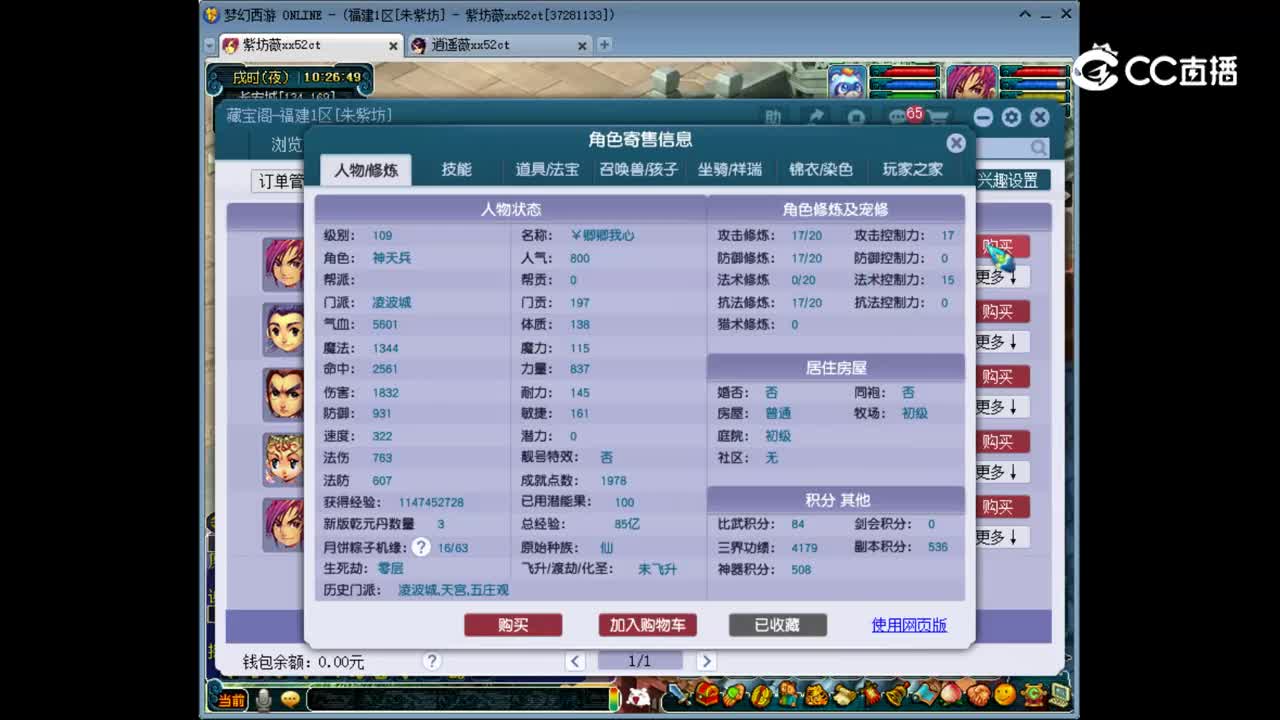Switch to the 玩家之家 tab

[x=912, y=170]
